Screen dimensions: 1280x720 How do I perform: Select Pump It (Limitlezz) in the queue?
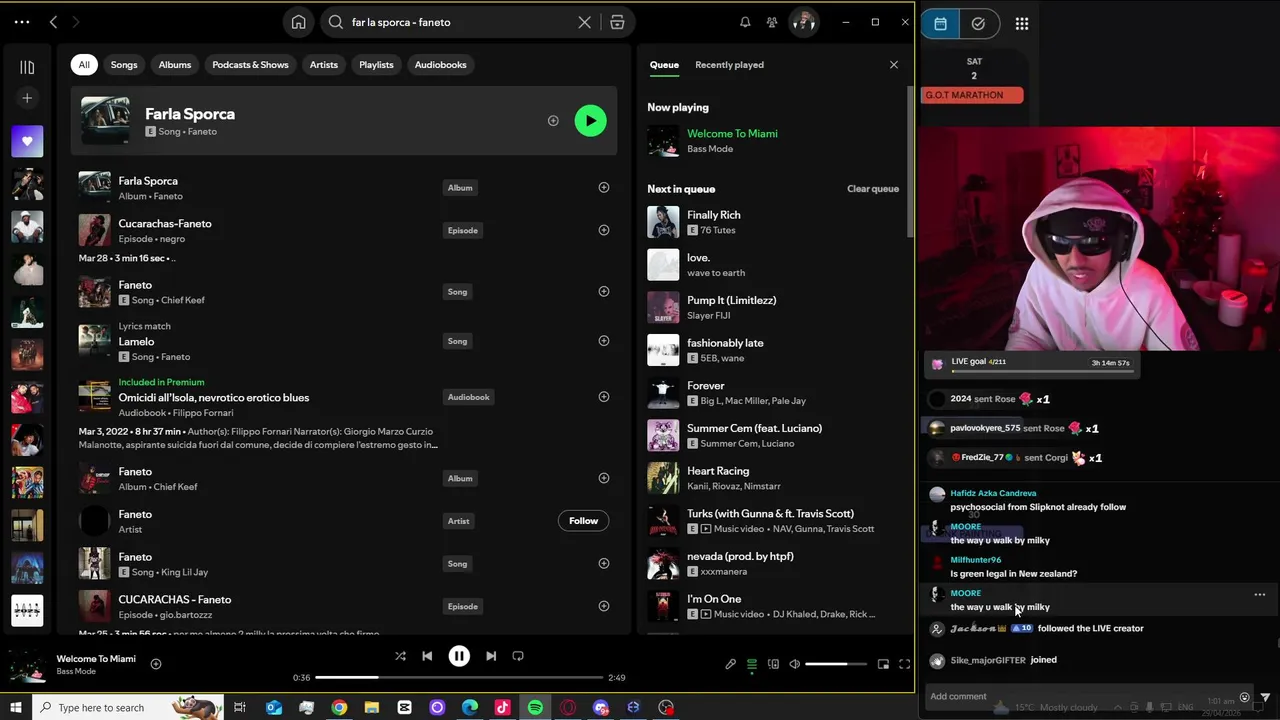[773, 307]
